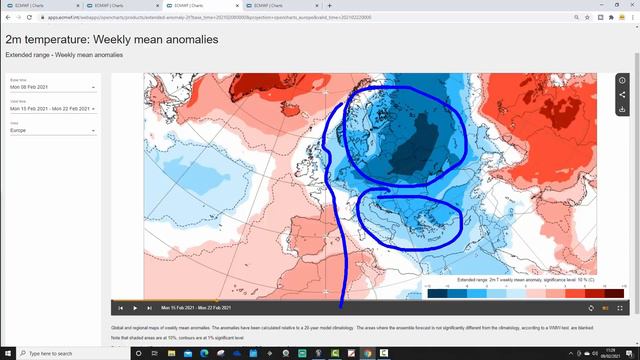Viewport: 640px width, 360px height.
Task: Click the animation progress slider
Action: 370,300
